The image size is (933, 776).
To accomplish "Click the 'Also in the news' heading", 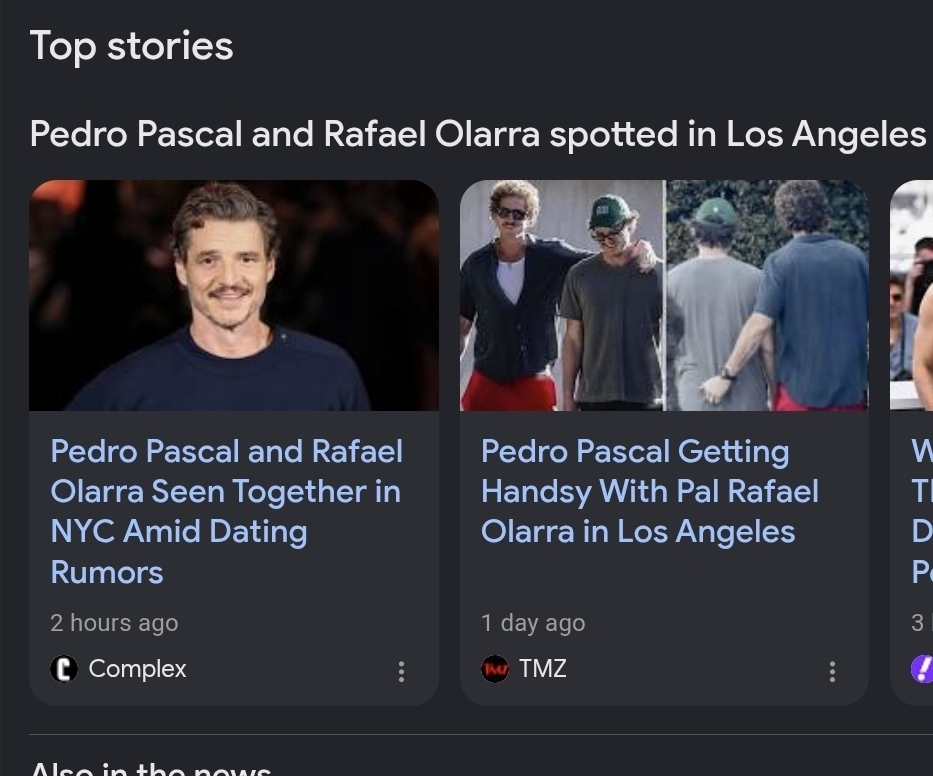I will click(150, 768).
